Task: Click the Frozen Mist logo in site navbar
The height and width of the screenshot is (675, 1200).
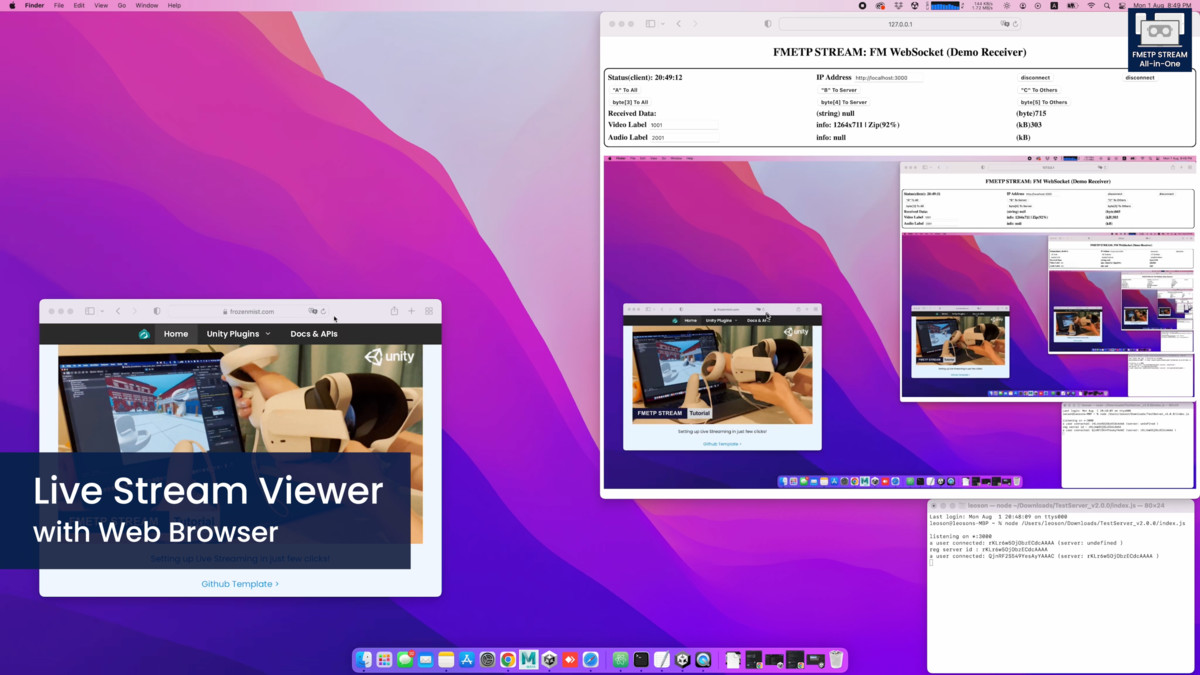Action: pos(144,334)
